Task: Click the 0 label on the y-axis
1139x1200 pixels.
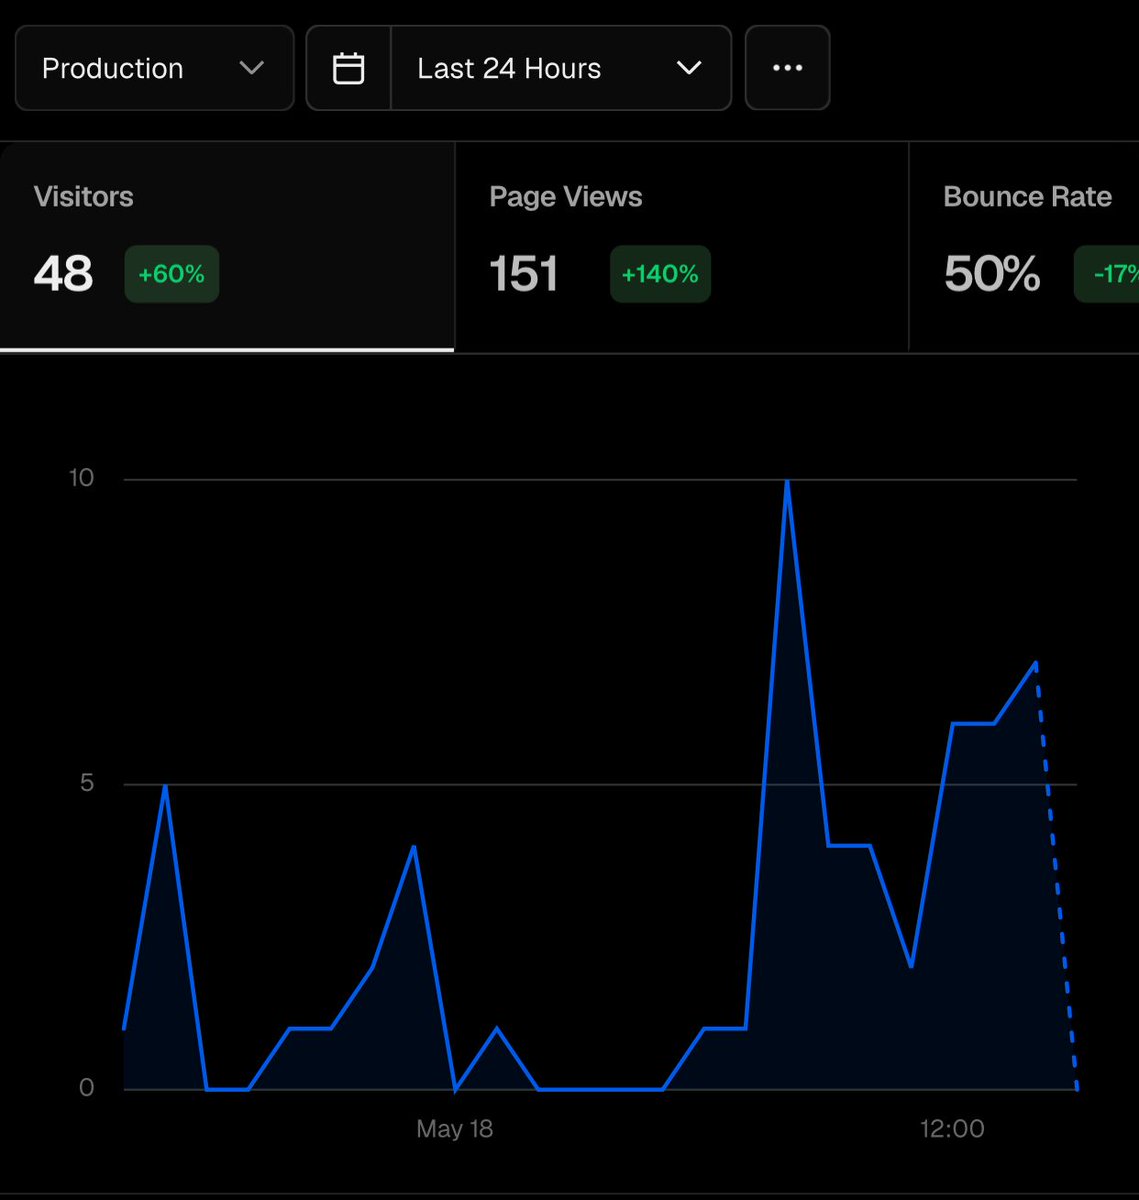Action: [87, 1088]
